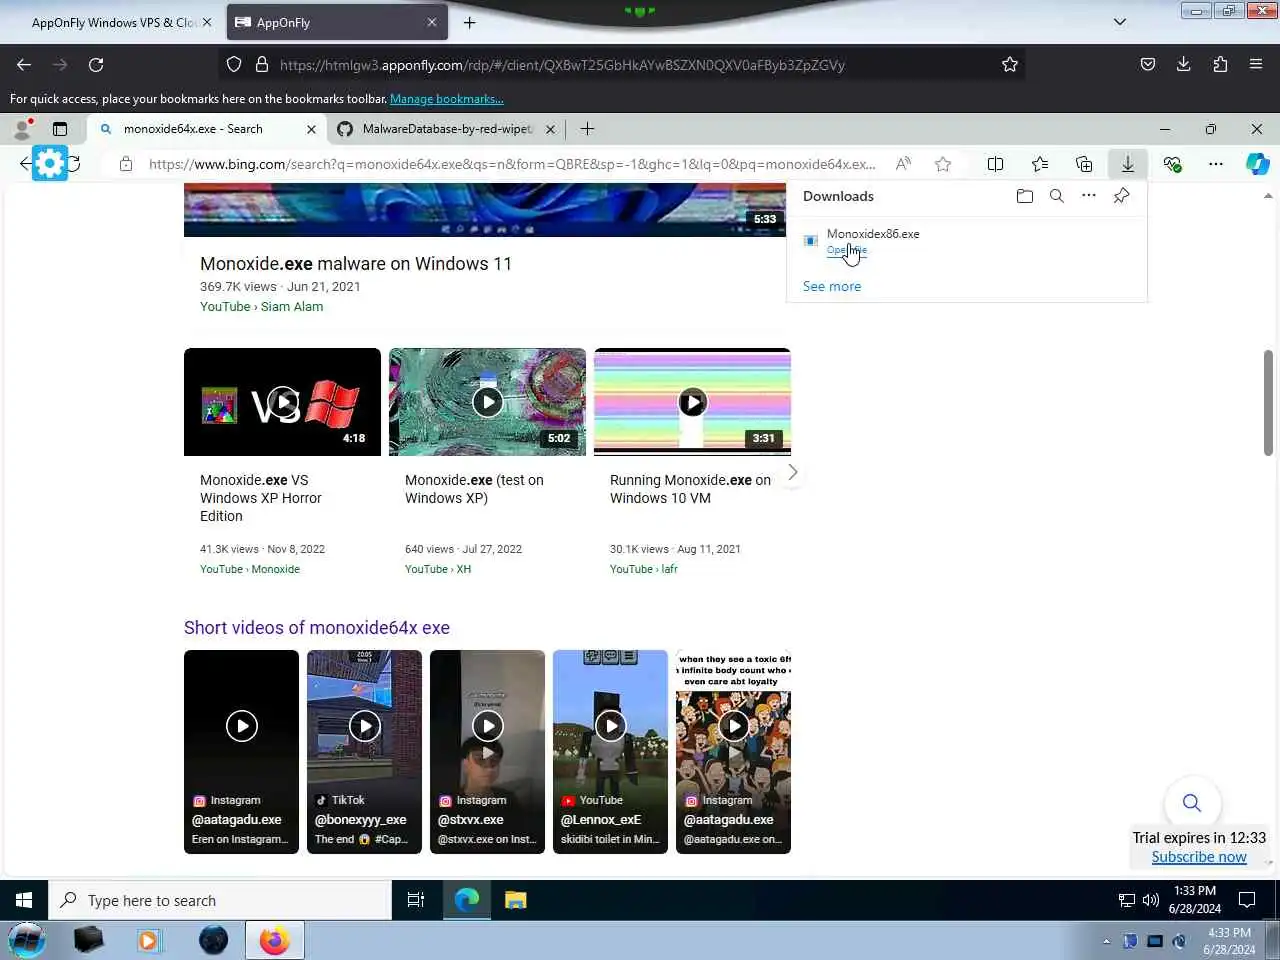Pin the Downloads panel
The height and width of the screenshot is (960, 1280).
click(1121, 196)
